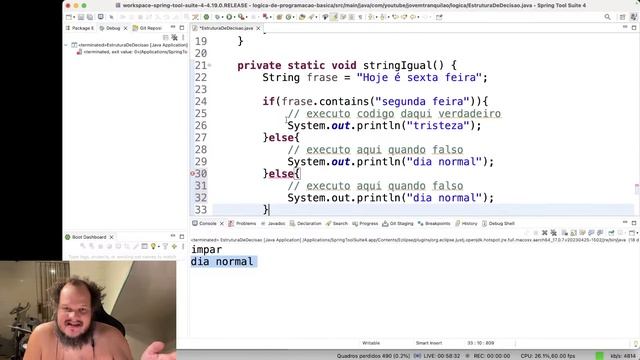Open the Progress tab
This screenshot has width=640, height=360.
(365, 224)
